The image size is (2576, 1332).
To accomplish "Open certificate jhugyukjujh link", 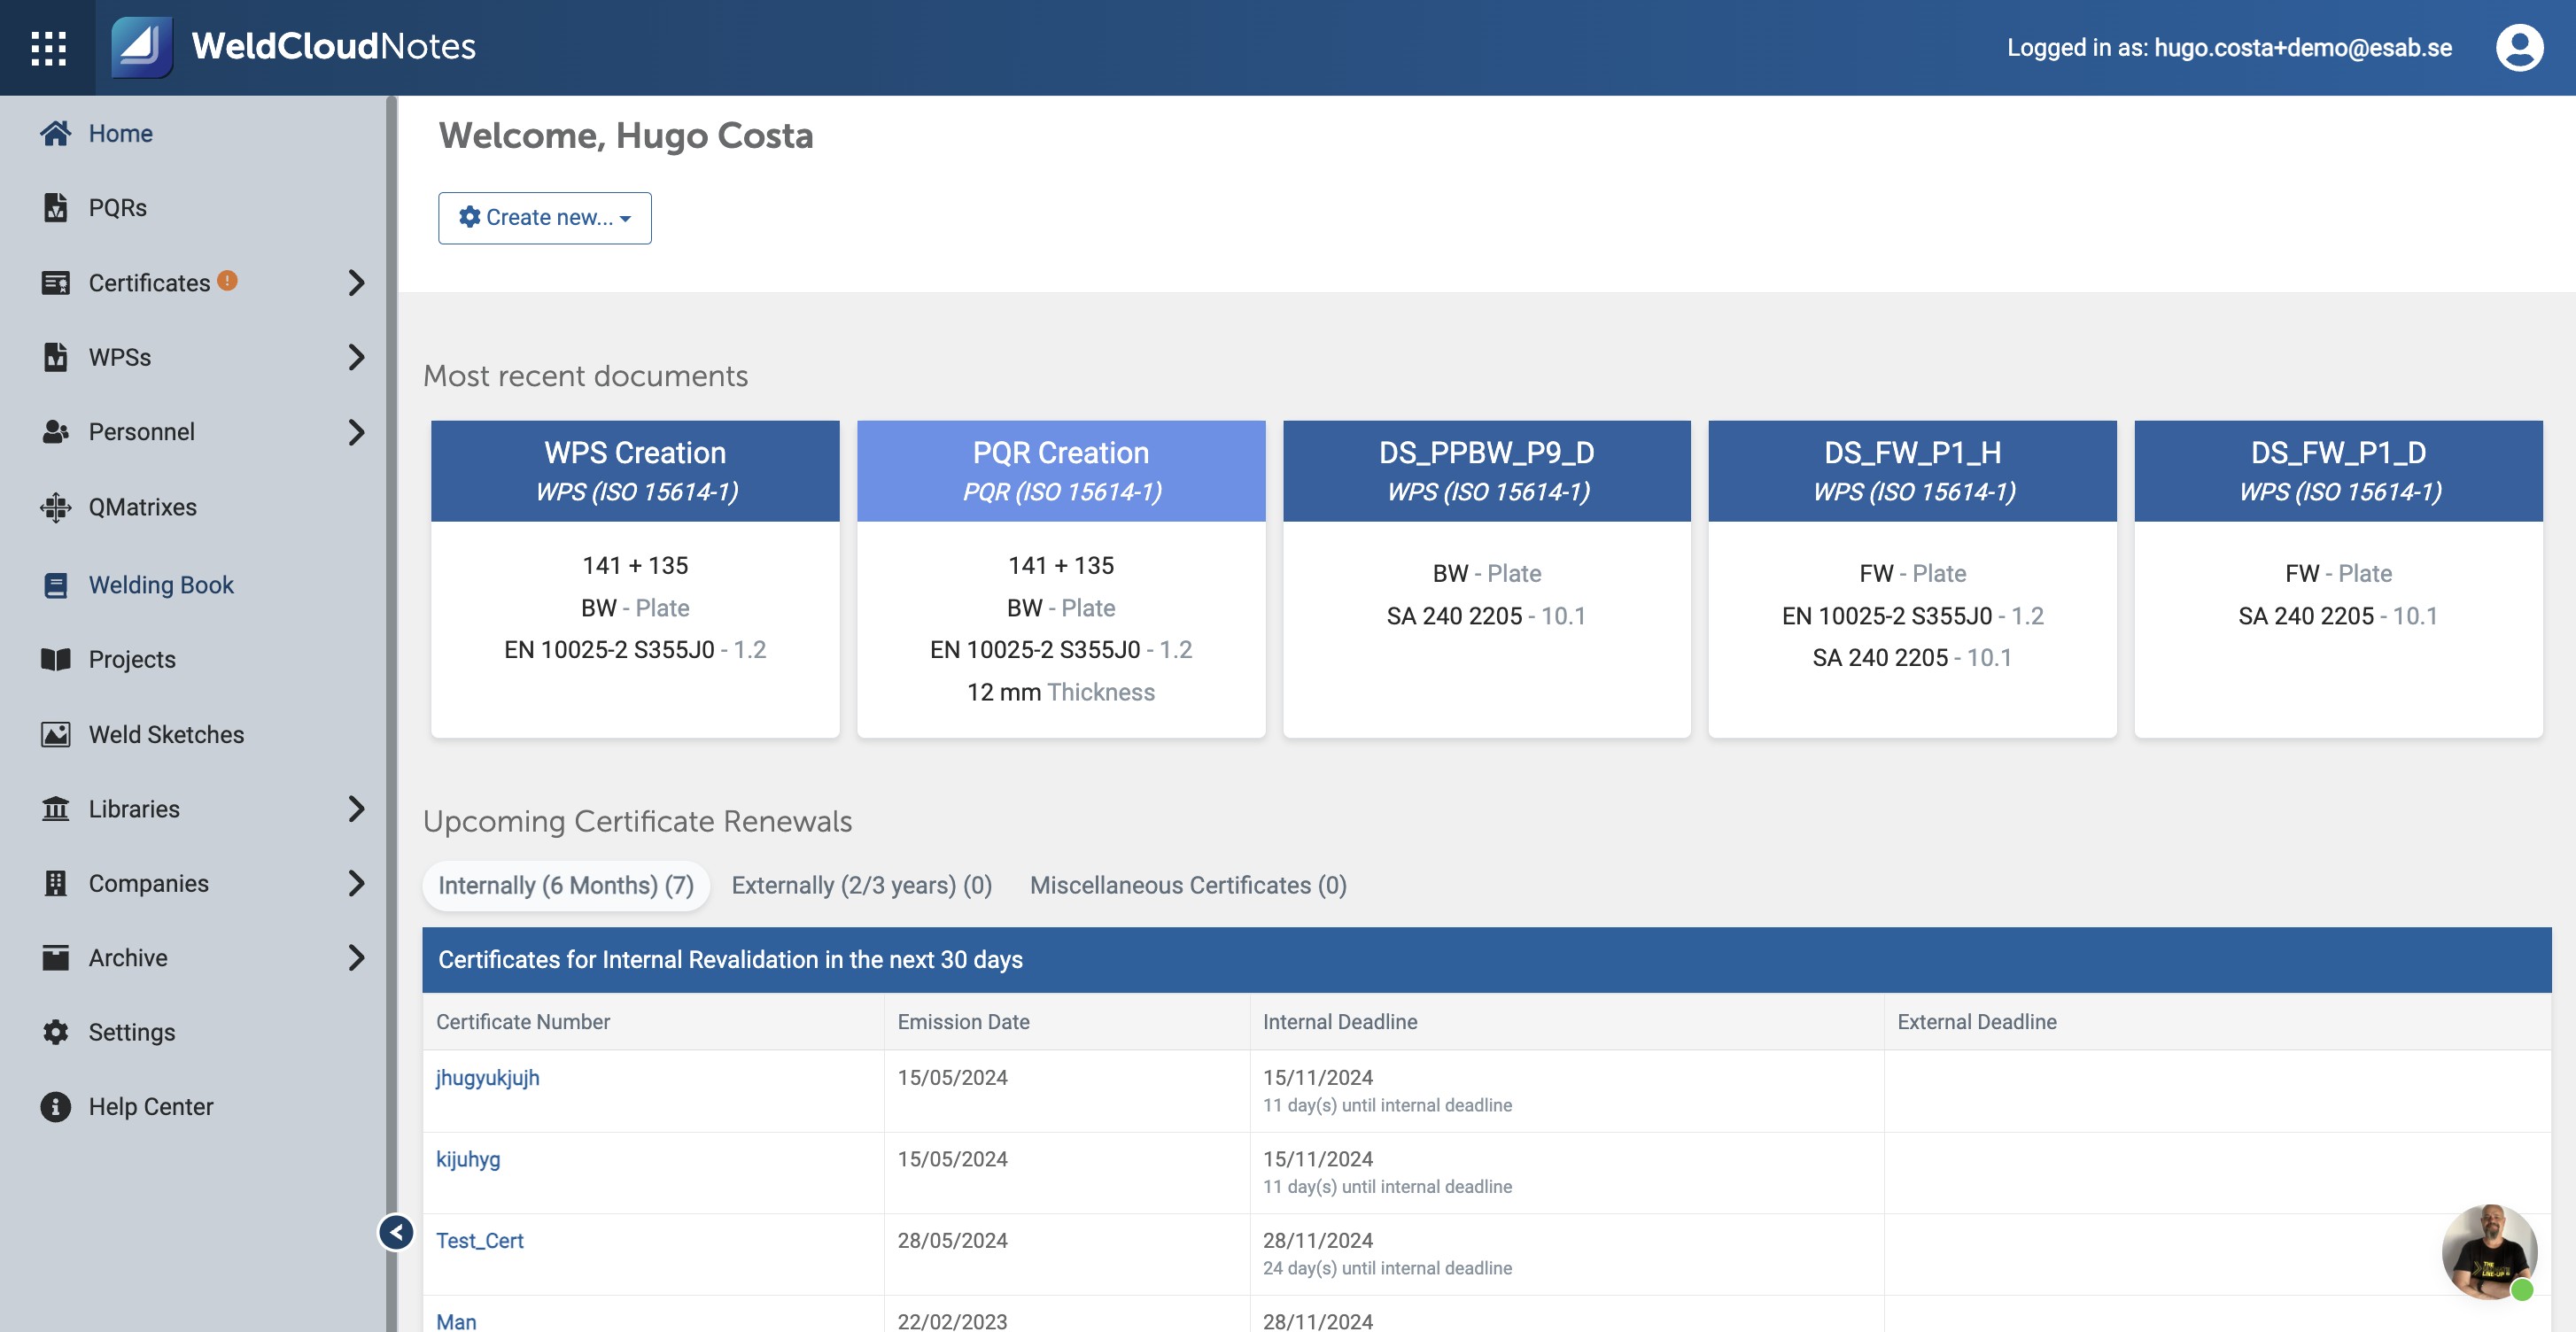I will tap(487, 1077).
